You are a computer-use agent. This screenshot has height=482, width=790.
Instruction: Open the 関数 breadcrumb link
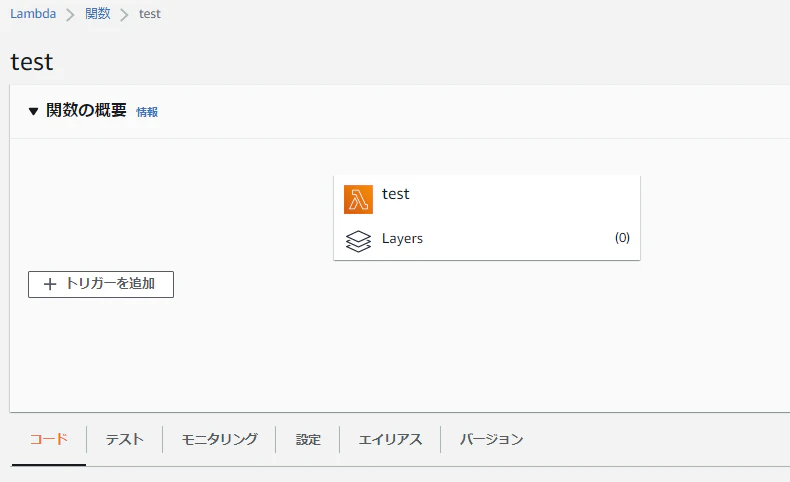(98, 14)
